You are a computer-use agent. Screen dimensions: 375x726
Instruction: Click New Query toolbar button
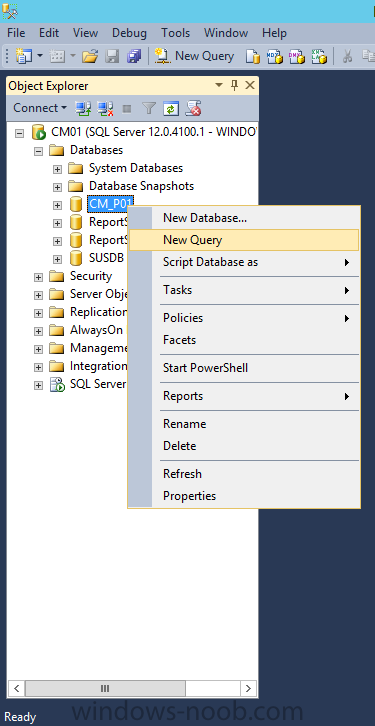pos(194,56)
